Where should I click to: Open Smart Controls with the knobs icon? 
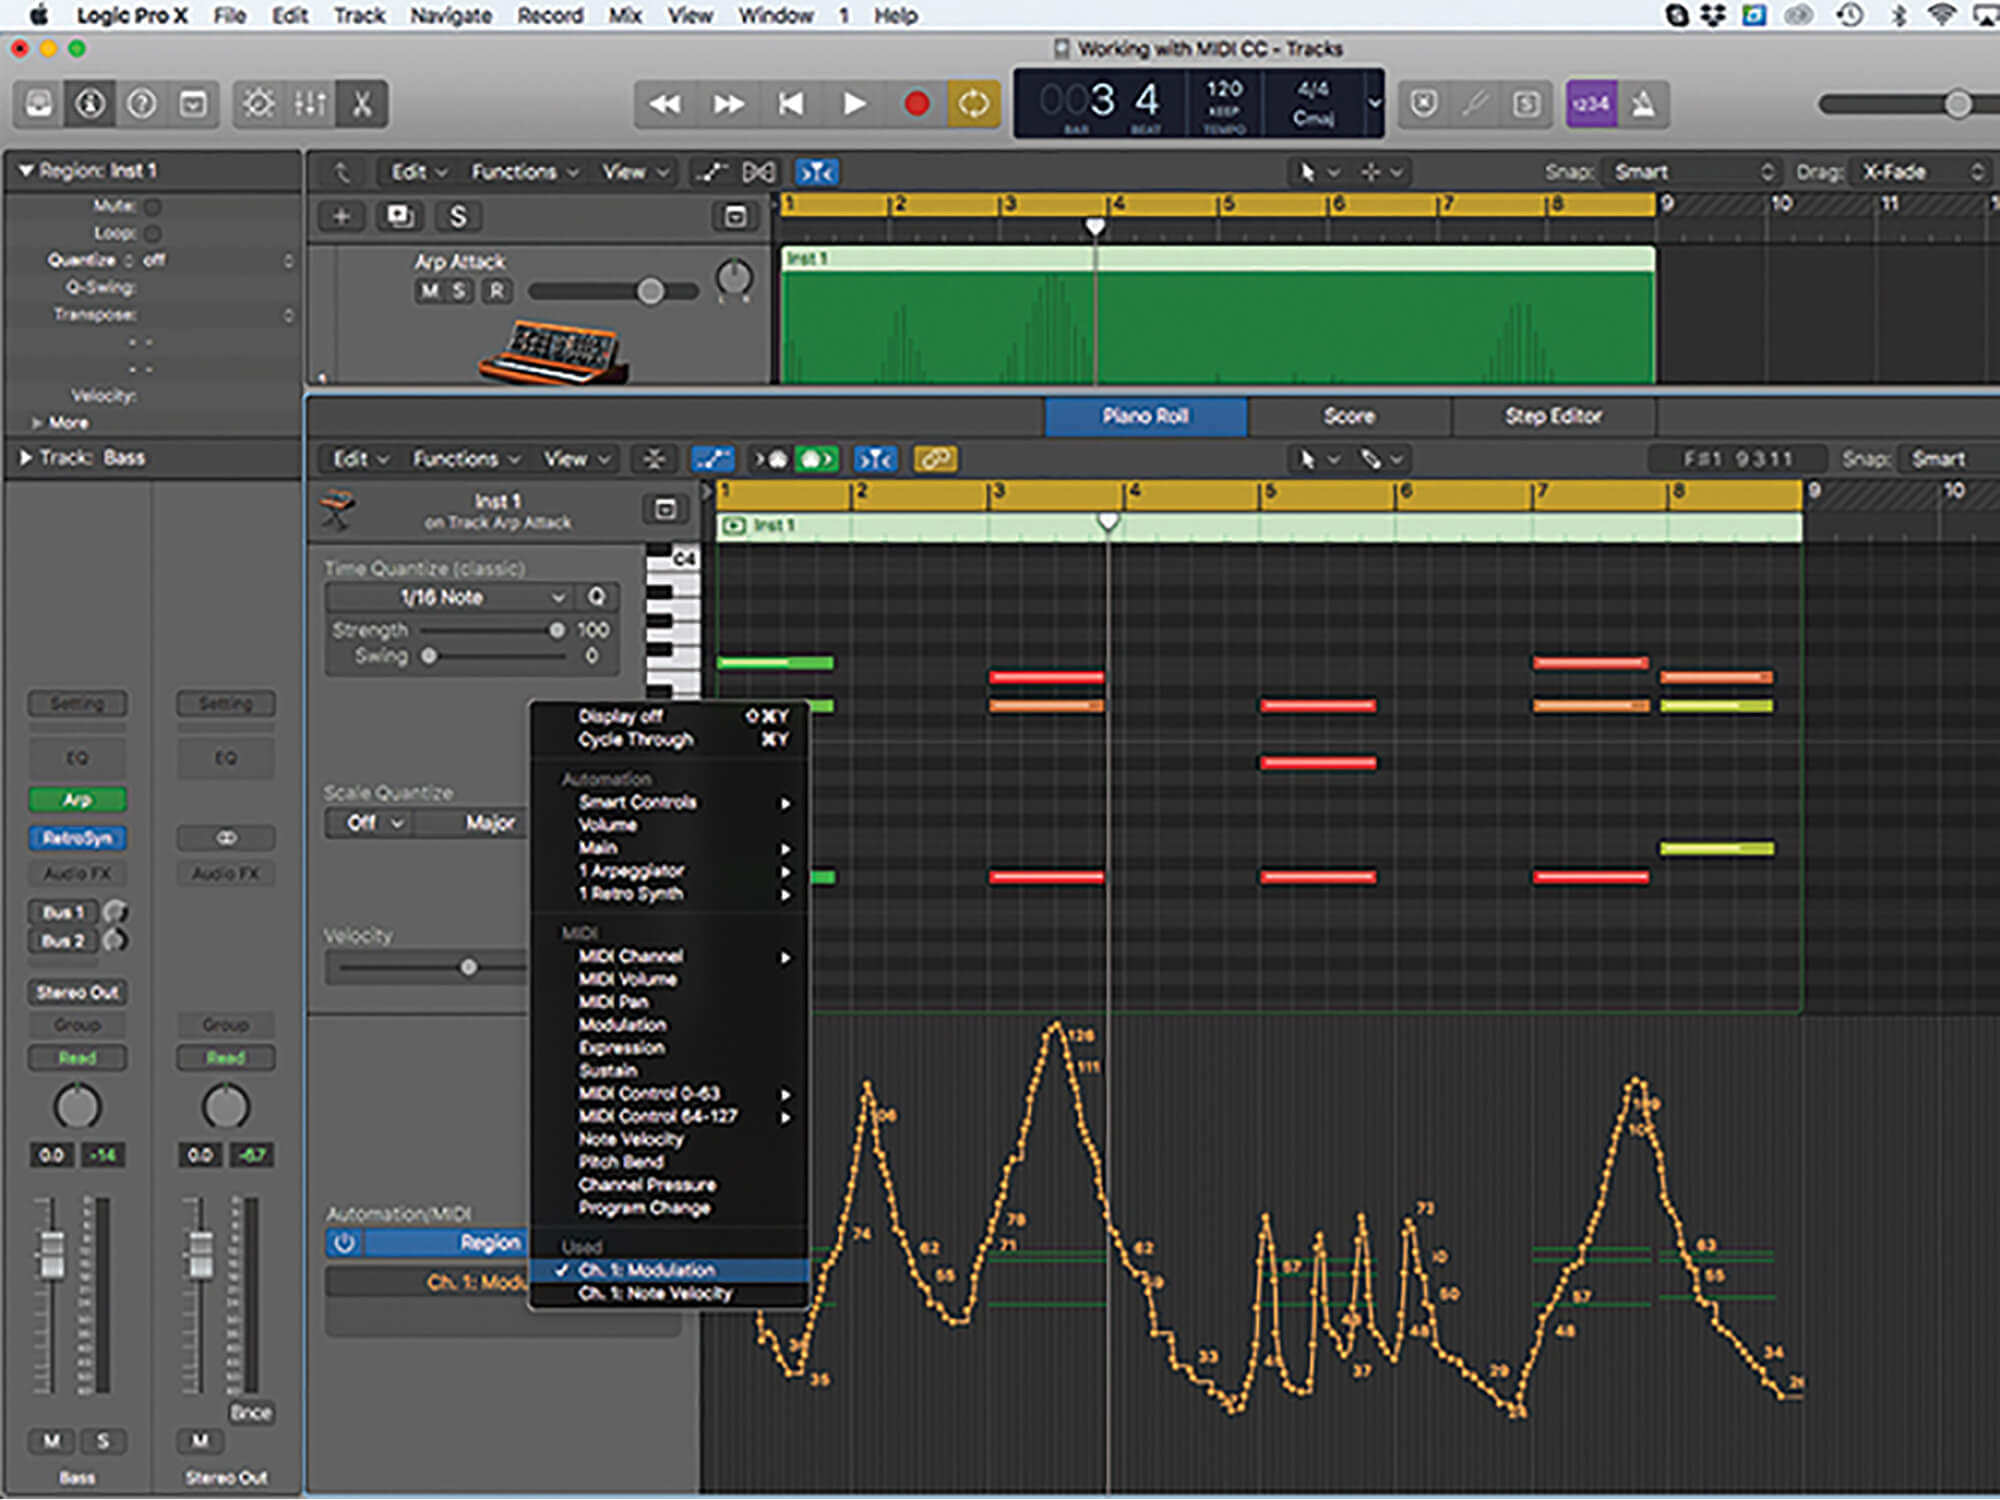click(x=260, y=103)
